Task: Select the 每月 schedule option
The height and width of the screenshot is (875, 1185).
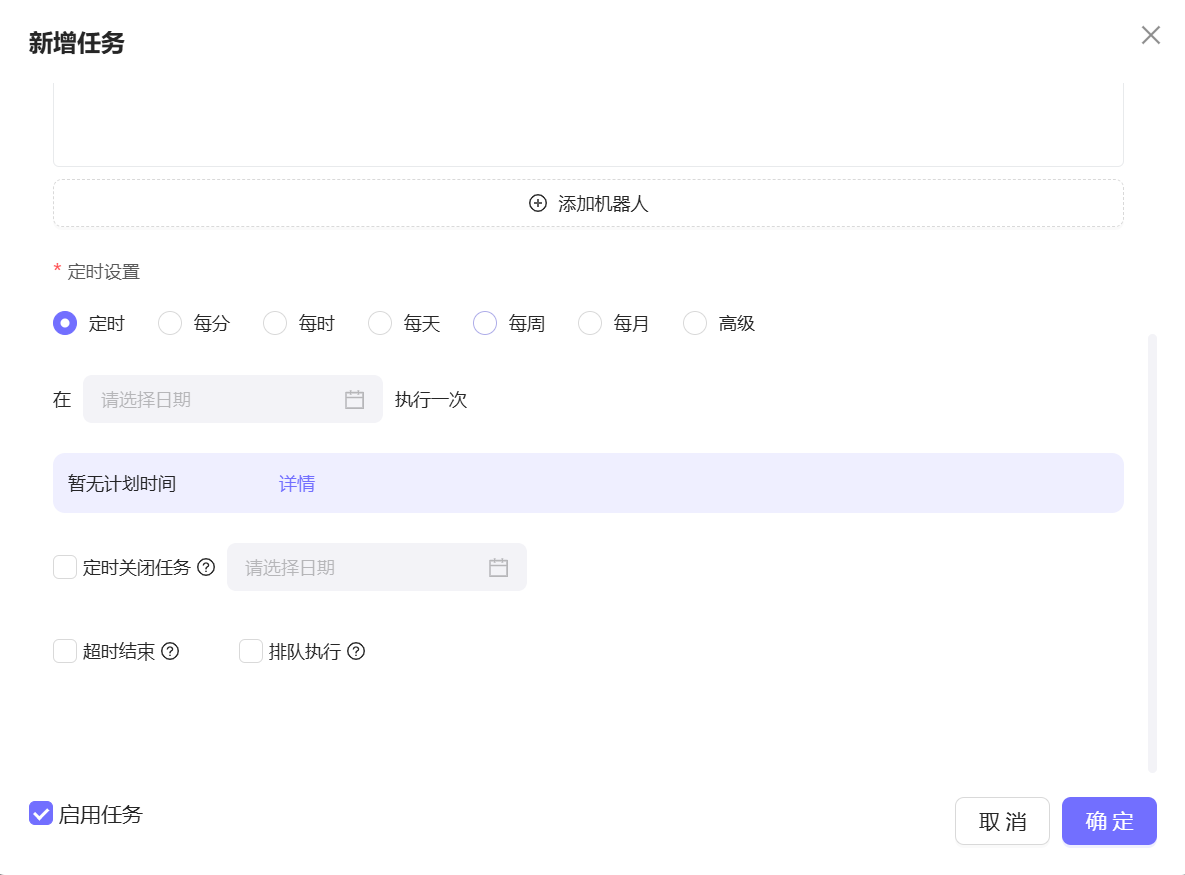Action: [x=589, y=323]
